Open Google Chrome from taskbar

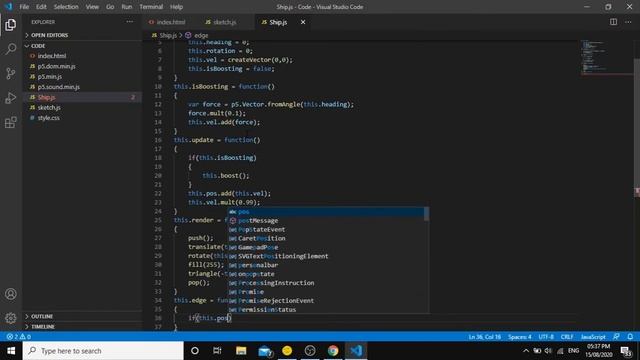[333, 351]
